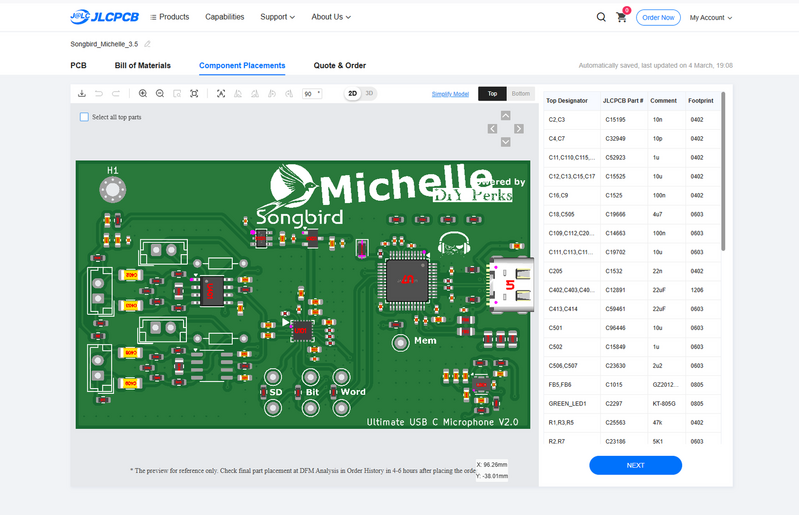Click the parts table scrollbar
The image size is (799, 515).
tap(723, 171)
